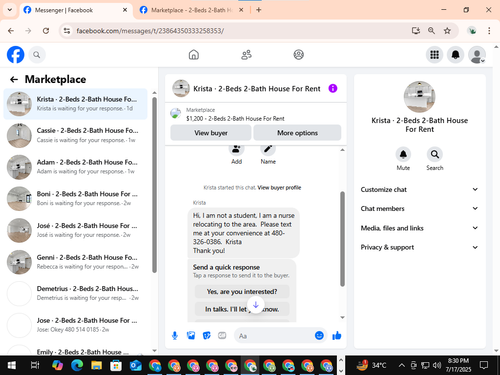The width and height of the screenshot is (500, 375).
Task: Open José is waiting conversation
Action: tap(75, 230)
